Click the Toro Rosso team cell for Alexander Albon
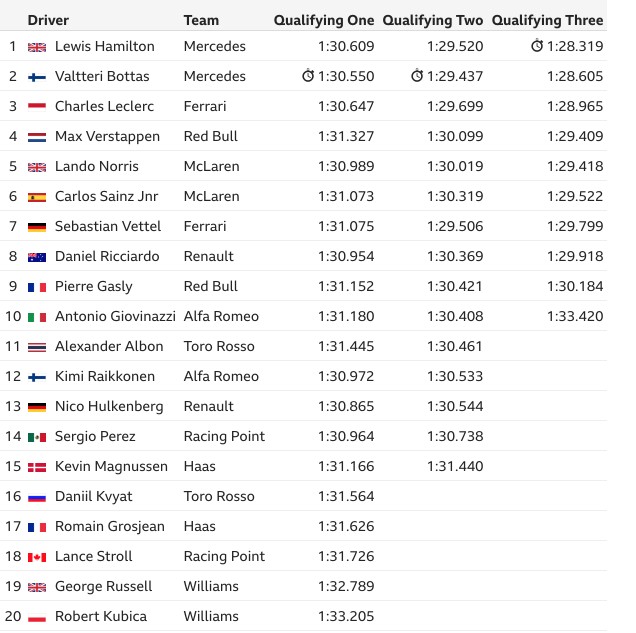The height and width of the screenshot is (633, 636). (219, 346)
